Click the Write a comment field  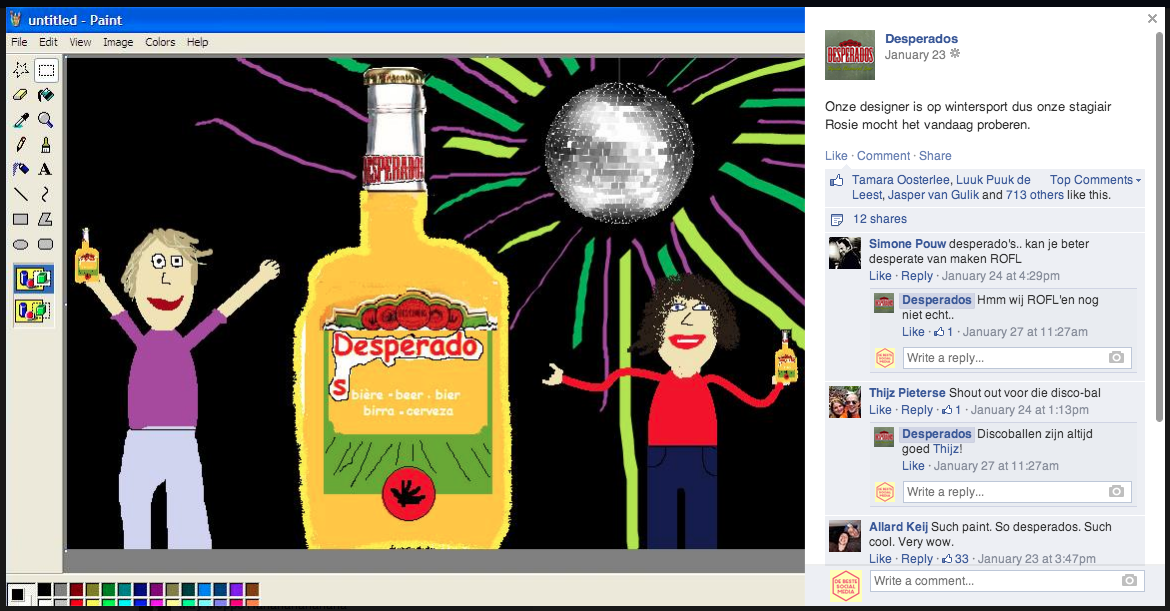pos(990,581)
